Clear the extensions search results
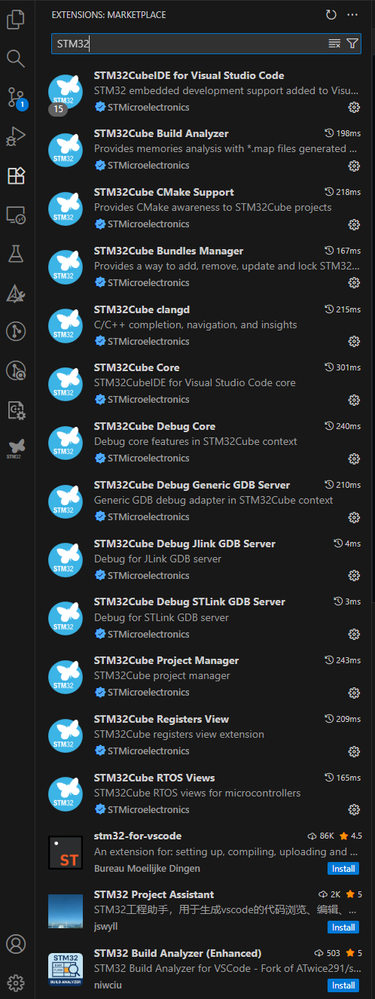The width and height of the screenshot is (375, 999). pos(334,43)
